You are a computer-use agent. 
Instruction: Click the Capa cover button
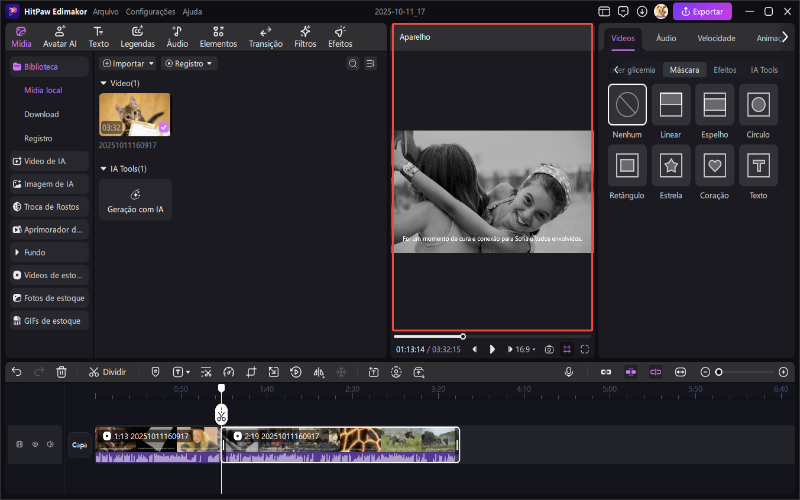[x=80, y=445]
